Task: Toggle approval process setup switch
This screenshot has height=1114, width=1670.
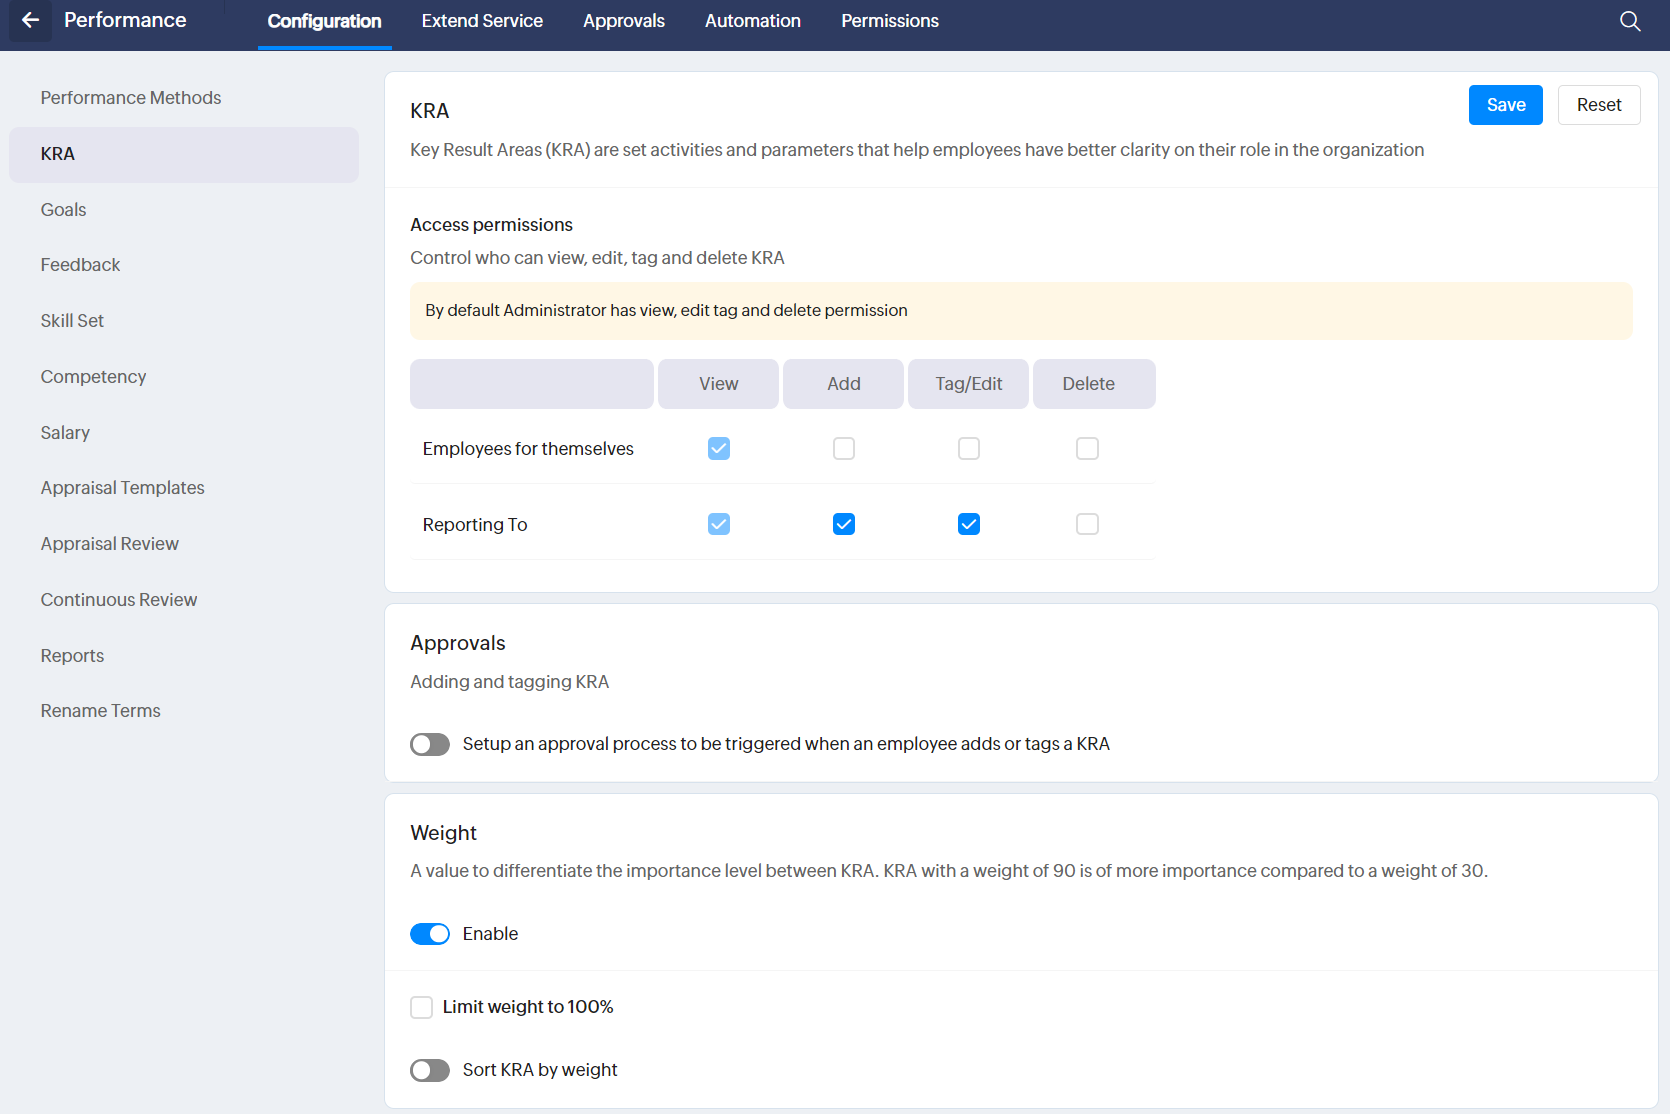Action: click(430, 745)
